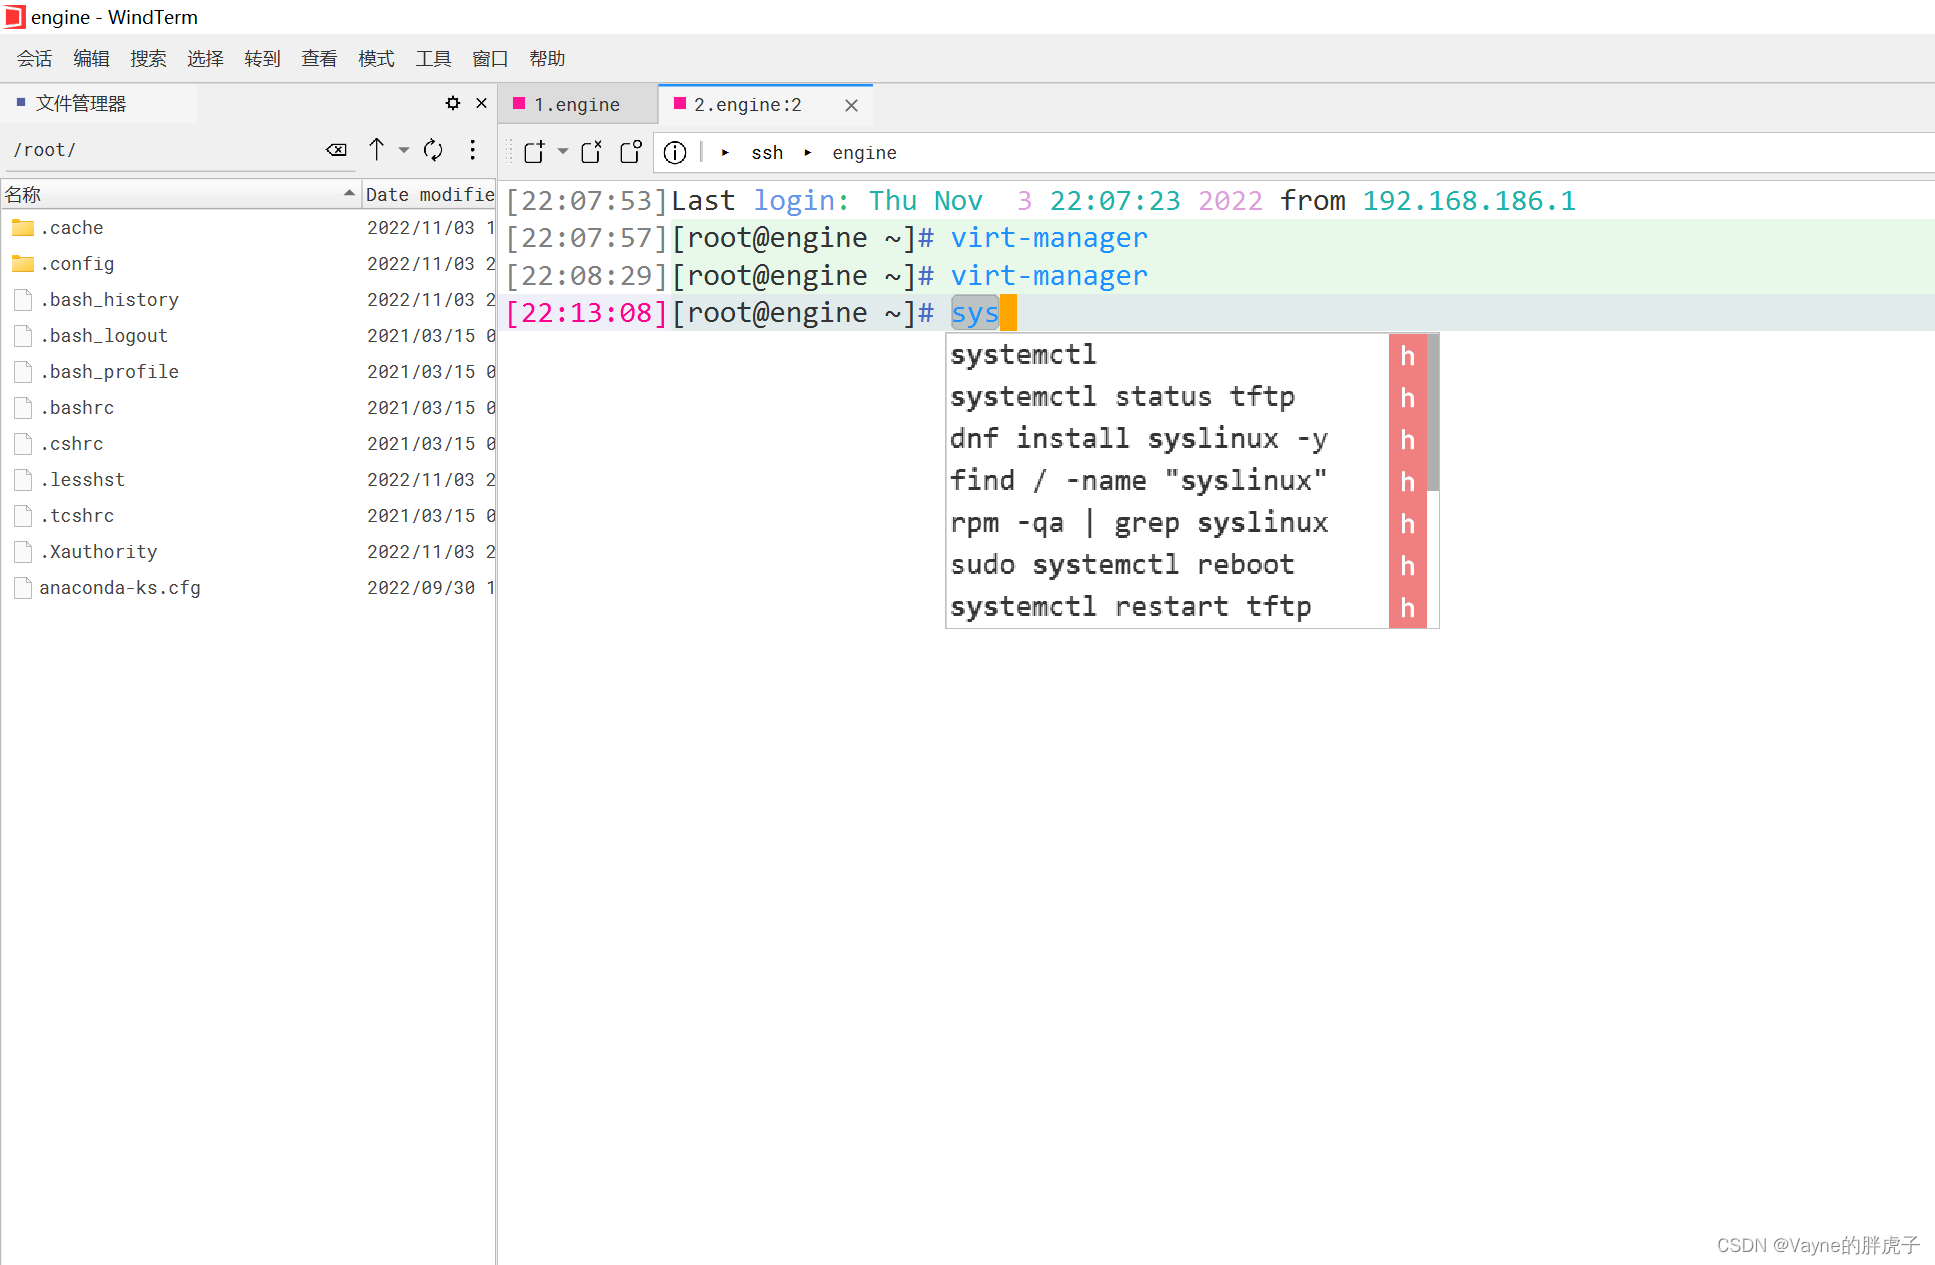The height and width of the screenshot is (1265, 1935).
Task: Clear the /root/ path field
Action: pyautogui.click(x=336, y=150)
